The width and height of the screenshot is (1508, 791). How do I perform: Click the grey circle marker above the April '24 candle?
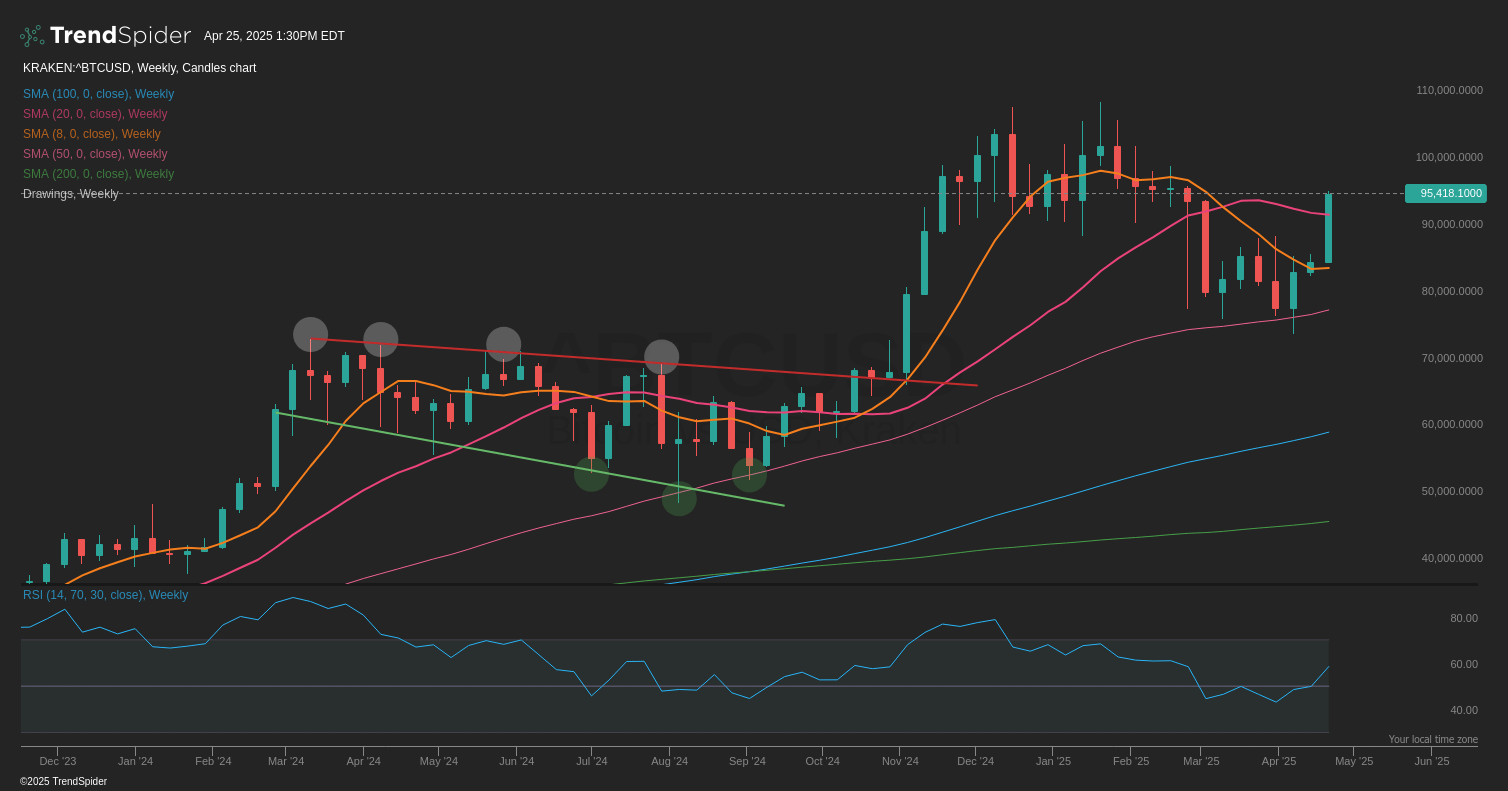coord(380,339)
